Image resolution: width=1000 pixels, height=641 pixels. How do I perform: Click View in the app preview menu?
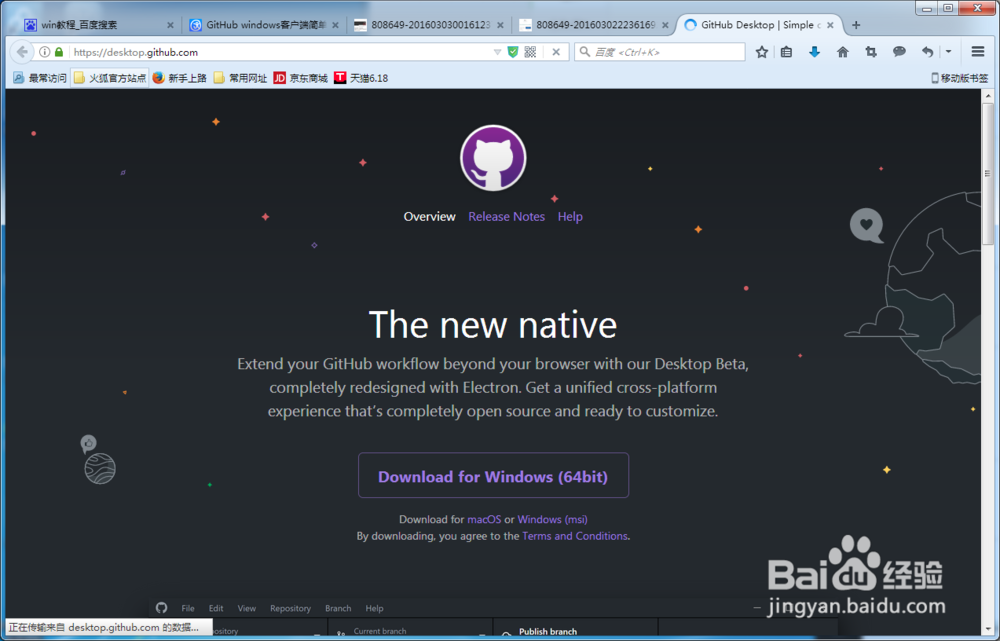[x=246, y=608]
